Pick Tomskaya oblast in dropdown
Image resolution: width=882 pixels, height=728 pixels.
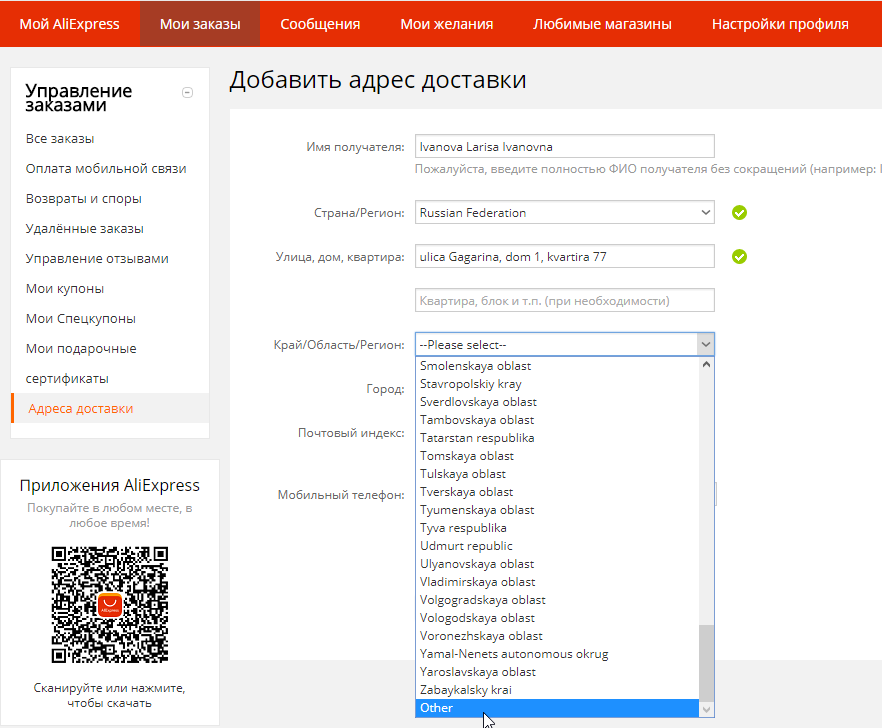tap(557, 456)
